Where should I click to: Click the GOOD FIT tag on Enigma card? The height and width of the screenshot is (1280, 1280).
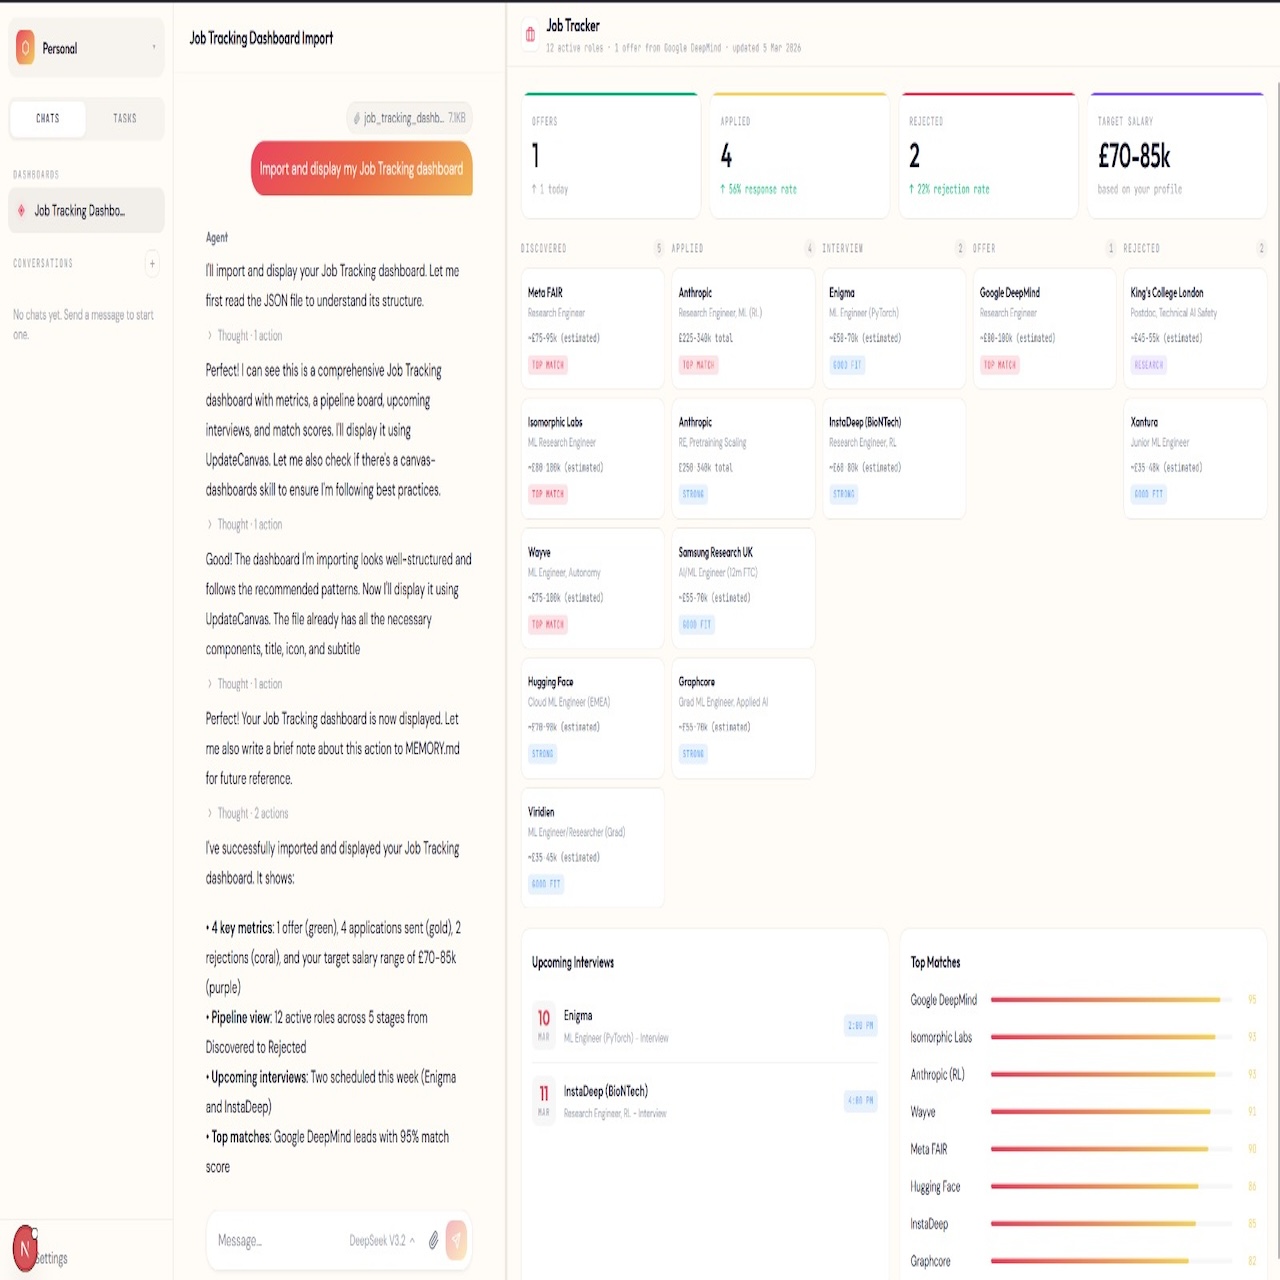(847, 365)
